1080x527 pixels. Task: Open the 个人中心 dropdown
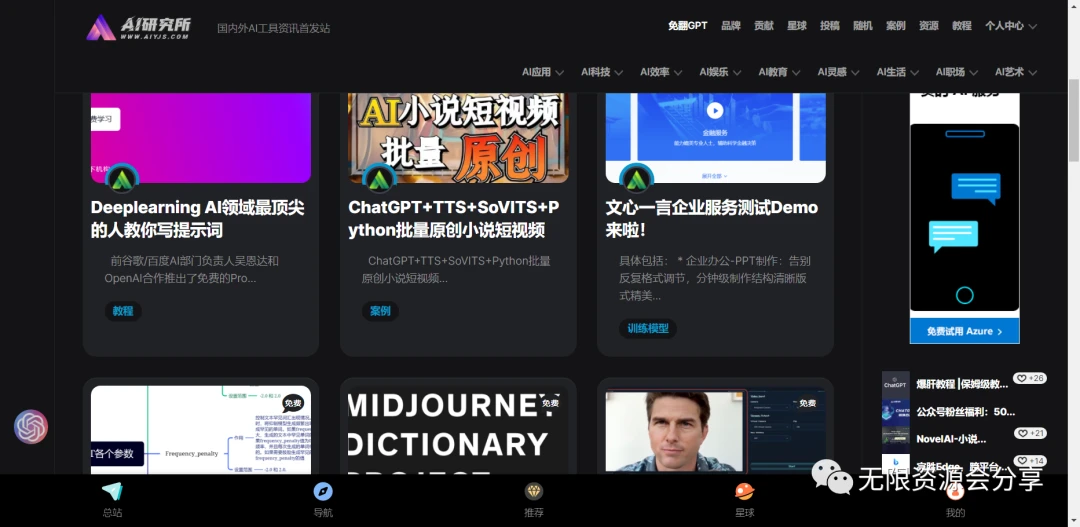1010,26
